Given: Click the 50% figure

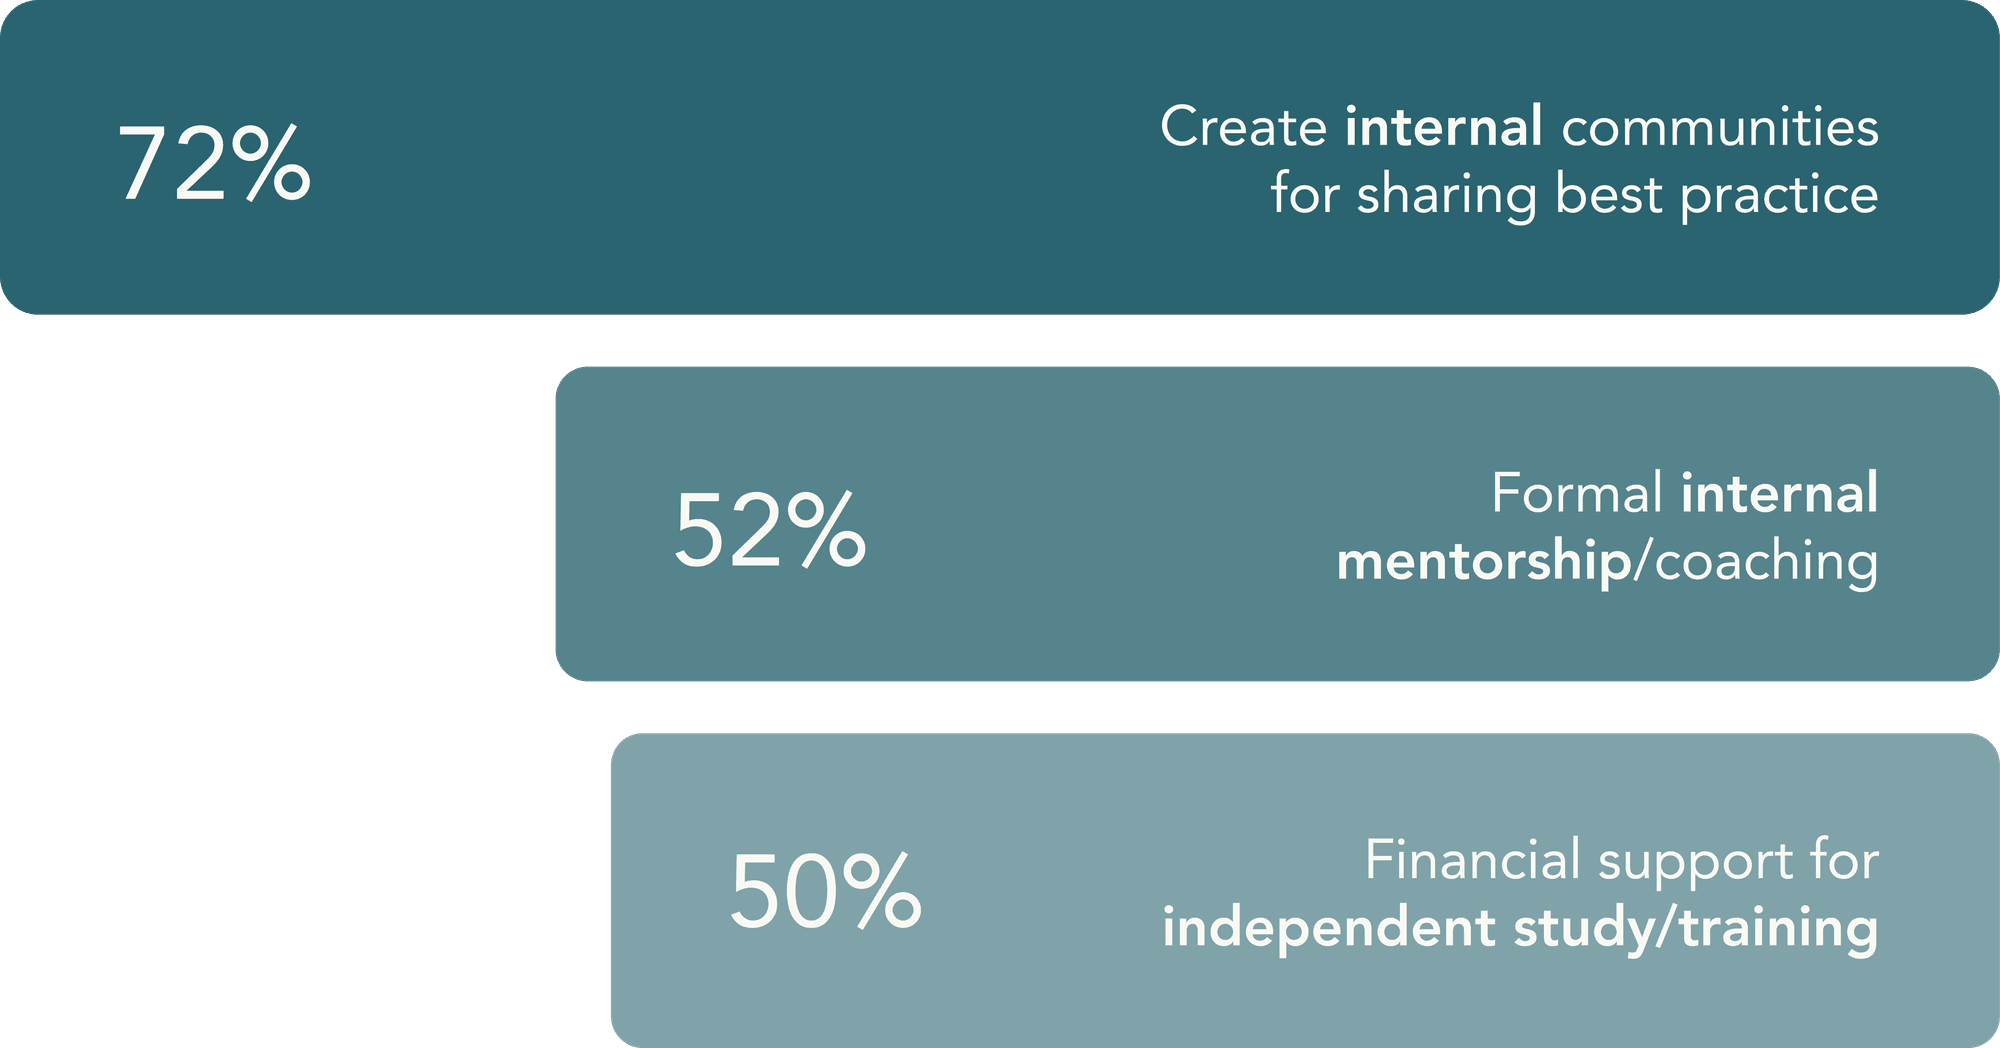Looking at the screenshot, I should coord(825,891).
